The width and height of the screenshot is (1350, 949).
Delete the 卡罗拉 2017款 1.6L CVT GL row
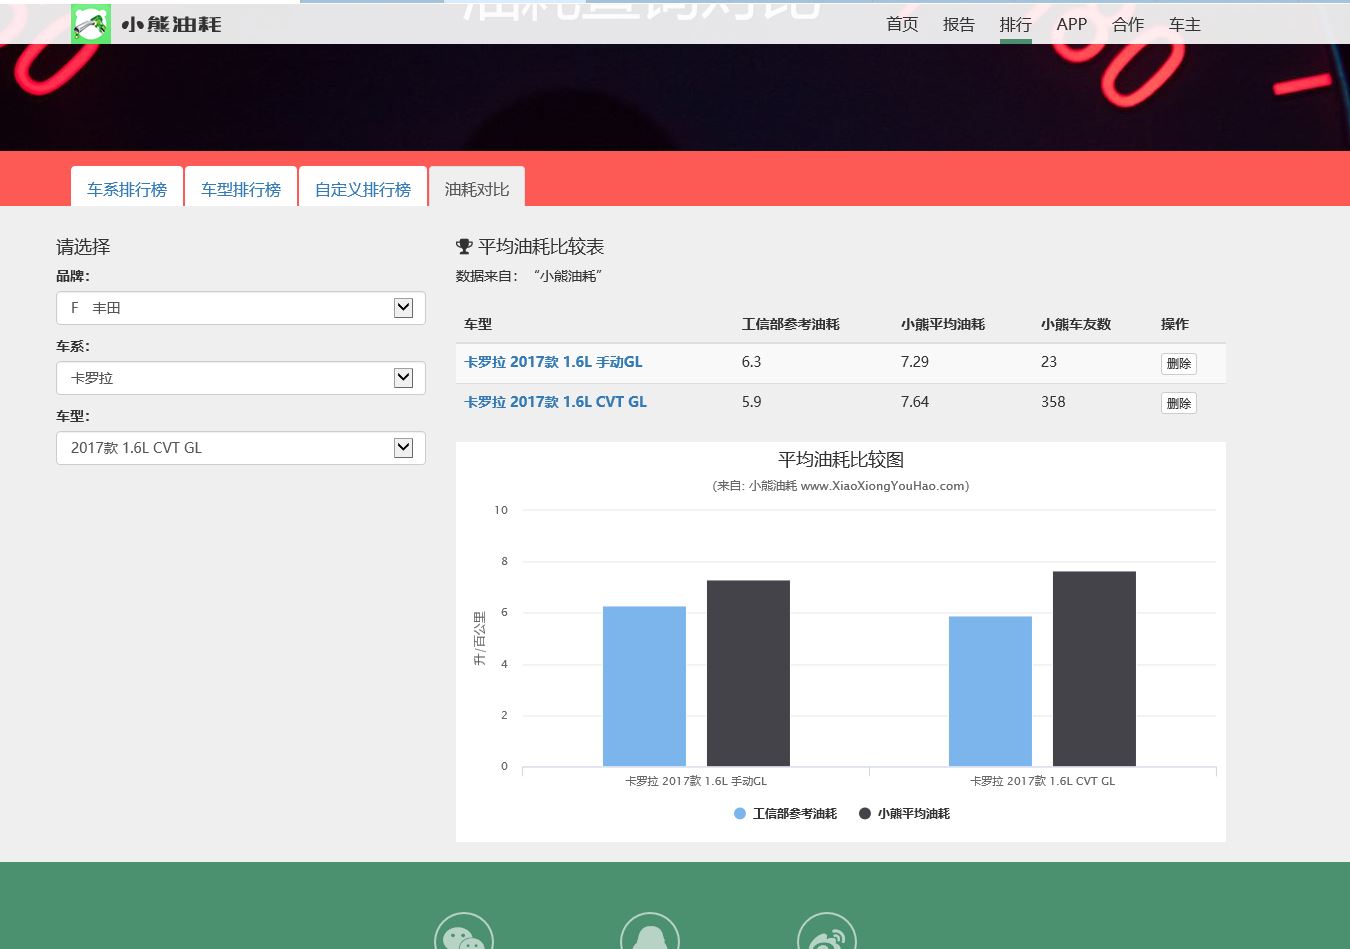pyautogui.click(x=1179, y=404)
